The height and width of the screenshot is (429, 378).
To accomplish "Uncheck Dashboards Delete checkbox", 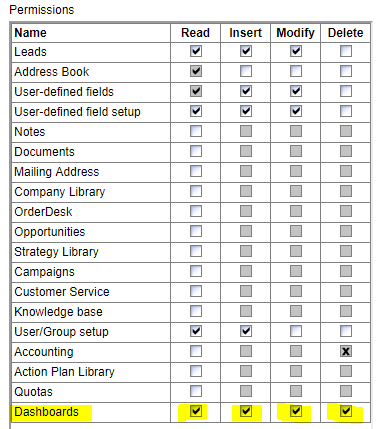I will 346,411.
